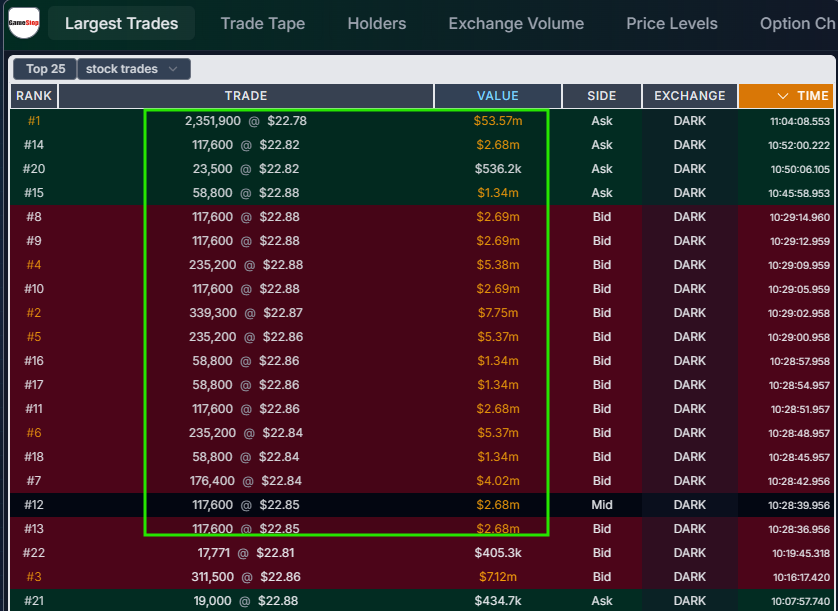Sort by the SIDE column header
This screenshot has height=611, width=838.
pyautogui.click(x=602, y=96)
